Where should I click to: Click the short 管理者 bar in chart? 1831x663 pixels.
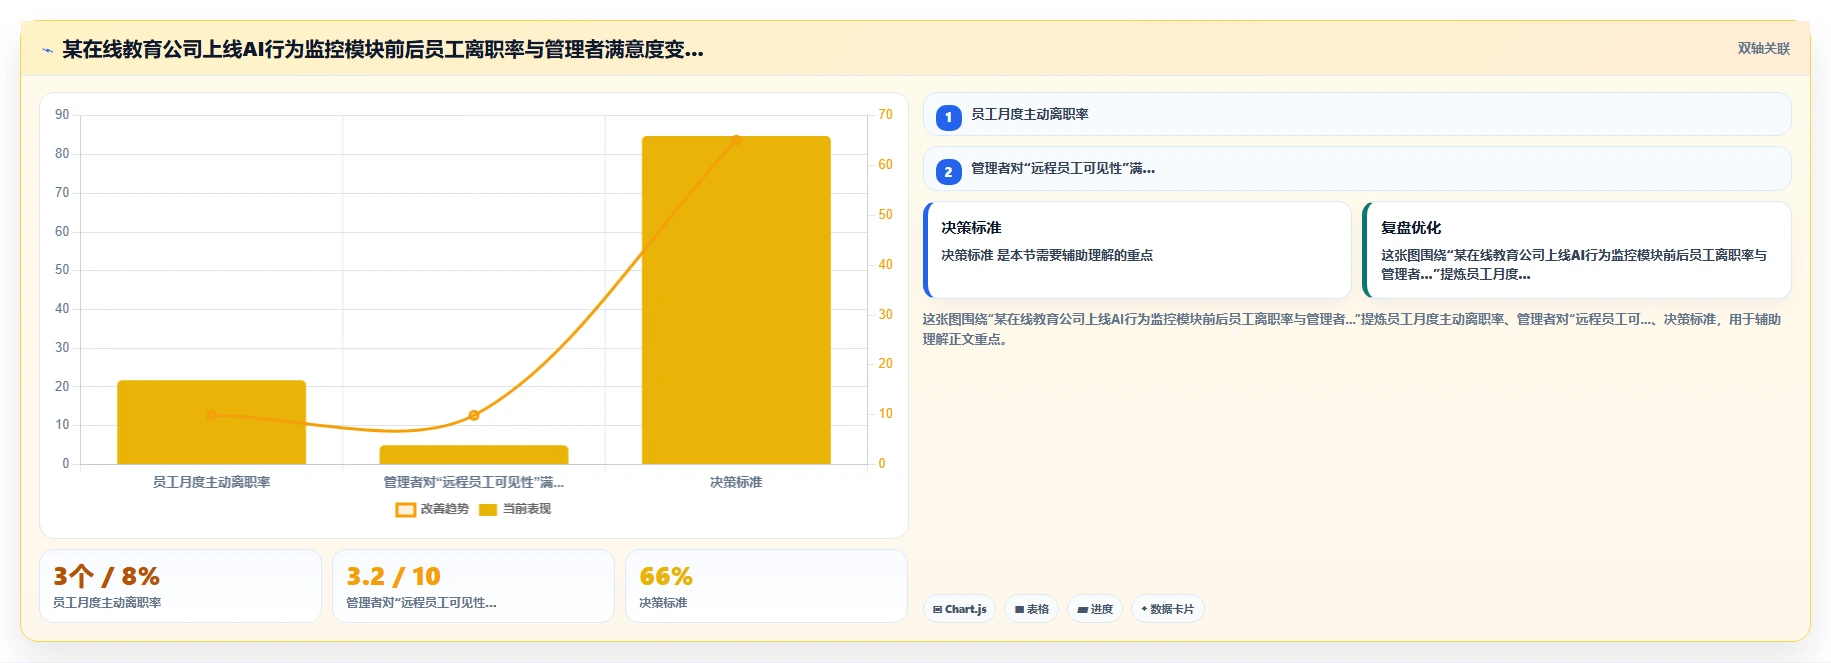[474, 455]
